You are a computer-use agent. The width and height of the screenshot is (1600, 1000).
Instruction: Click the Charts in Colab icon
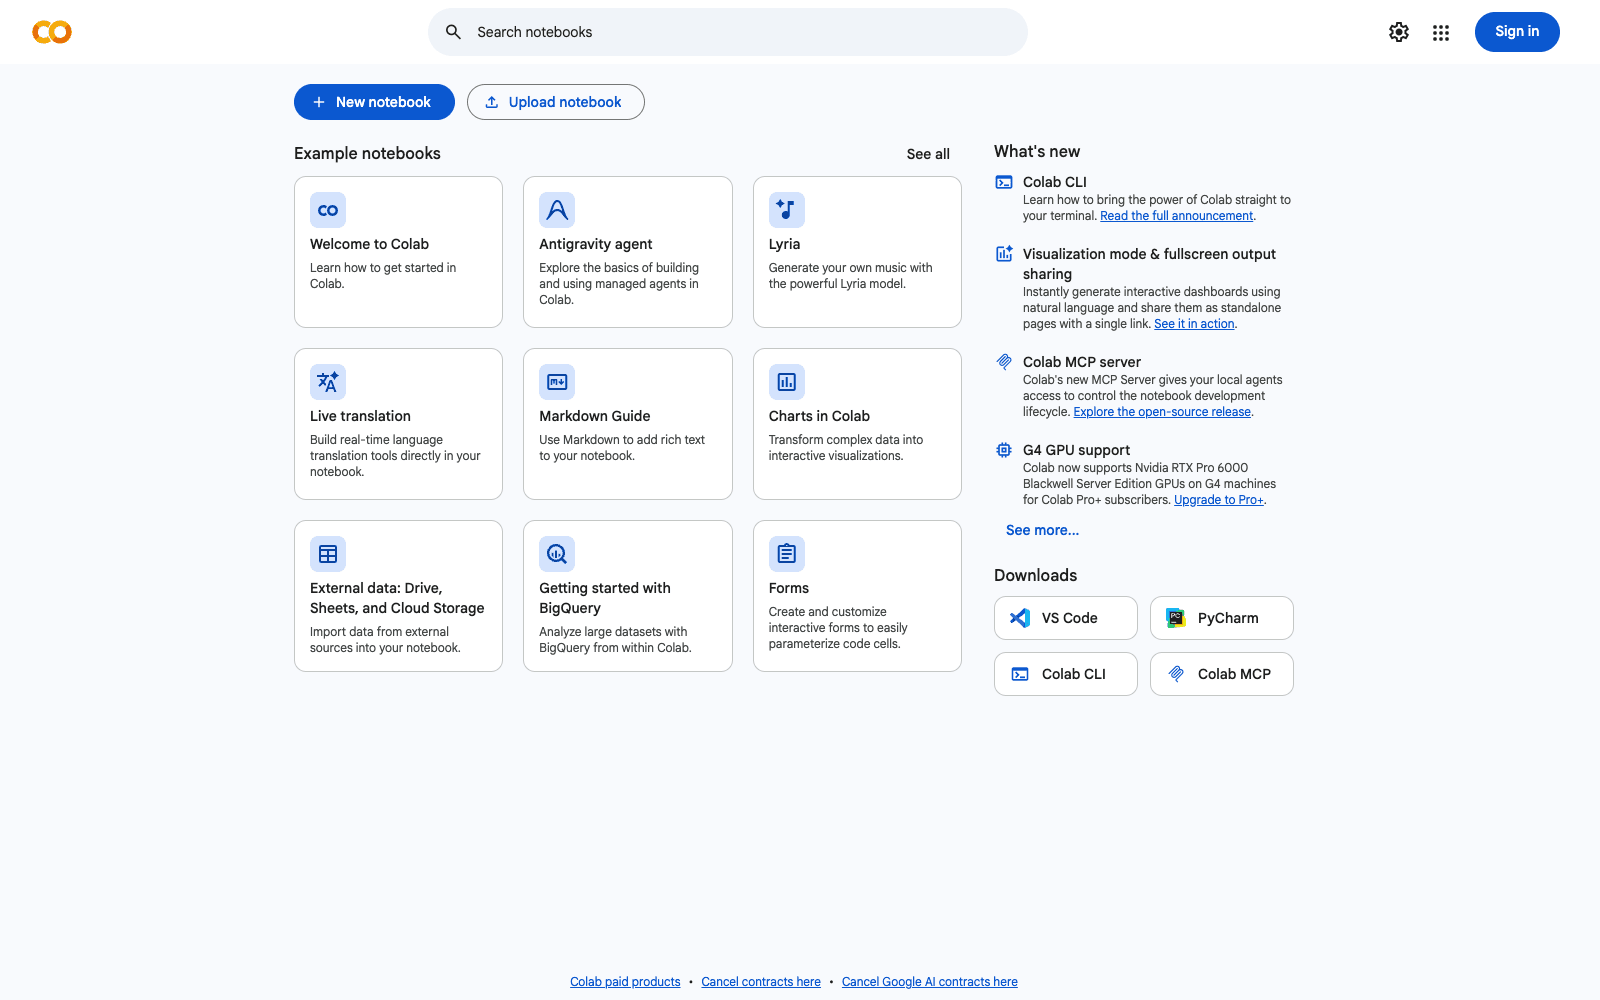pos(787,382)
